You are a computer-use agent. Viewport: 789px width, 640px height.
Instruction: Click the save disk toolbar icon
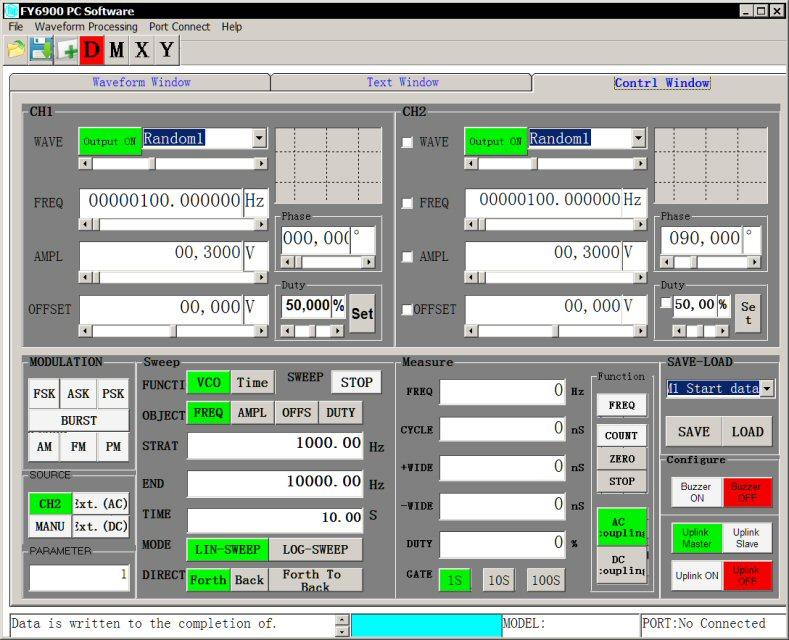coord(41,50)
